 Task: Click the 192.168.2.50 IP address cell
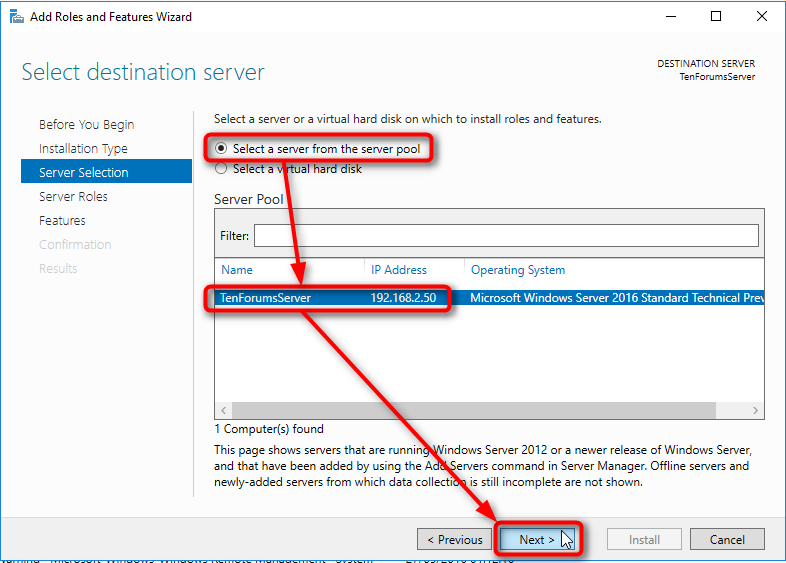404,298
